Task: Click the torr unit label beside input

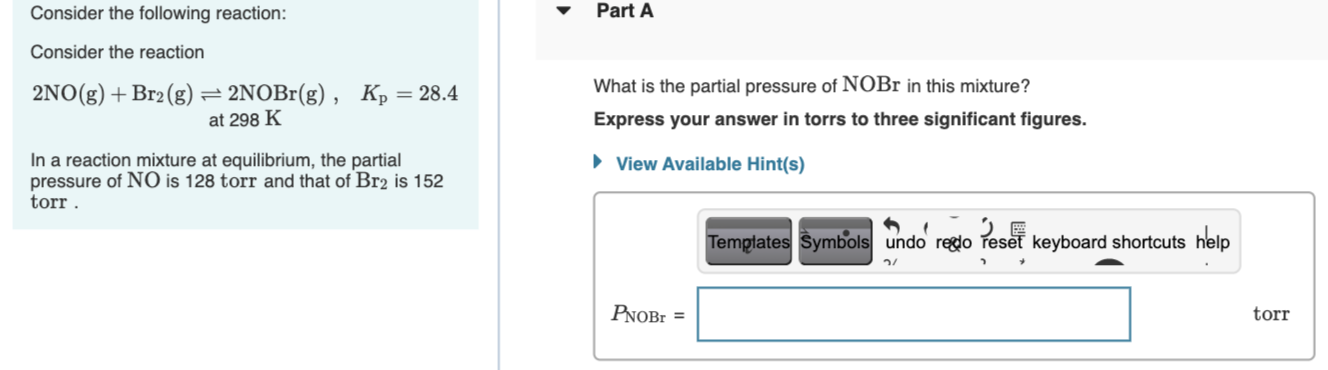Action: (x=1271, y=314)
